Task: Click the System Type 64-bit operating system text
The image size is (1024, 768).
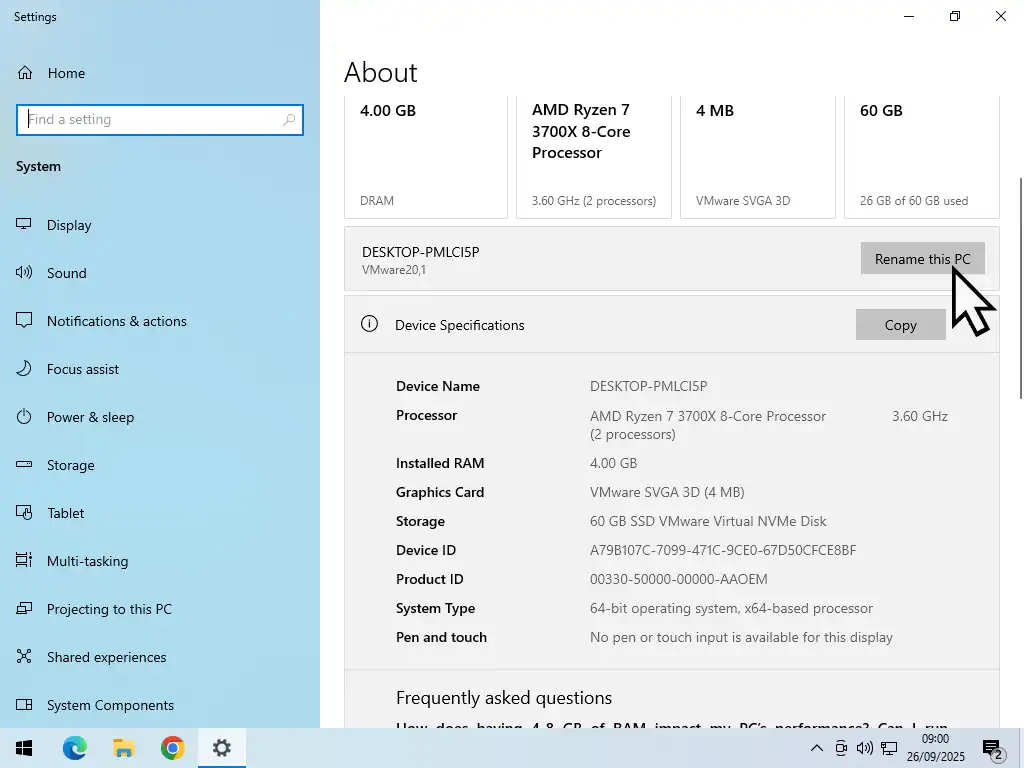Action: click(731, 608)
